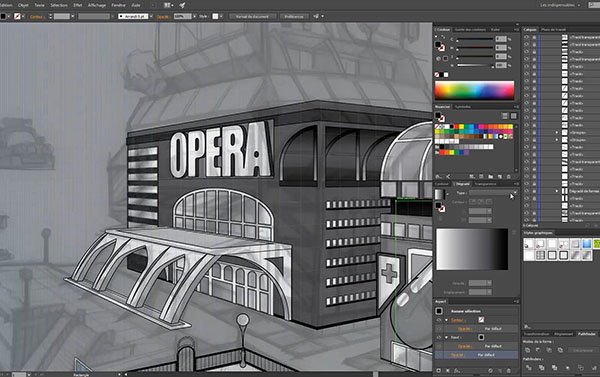Click the fx Add Effect icon
The height and width of the screenshot is (377, 600).
tap(457, 370)
